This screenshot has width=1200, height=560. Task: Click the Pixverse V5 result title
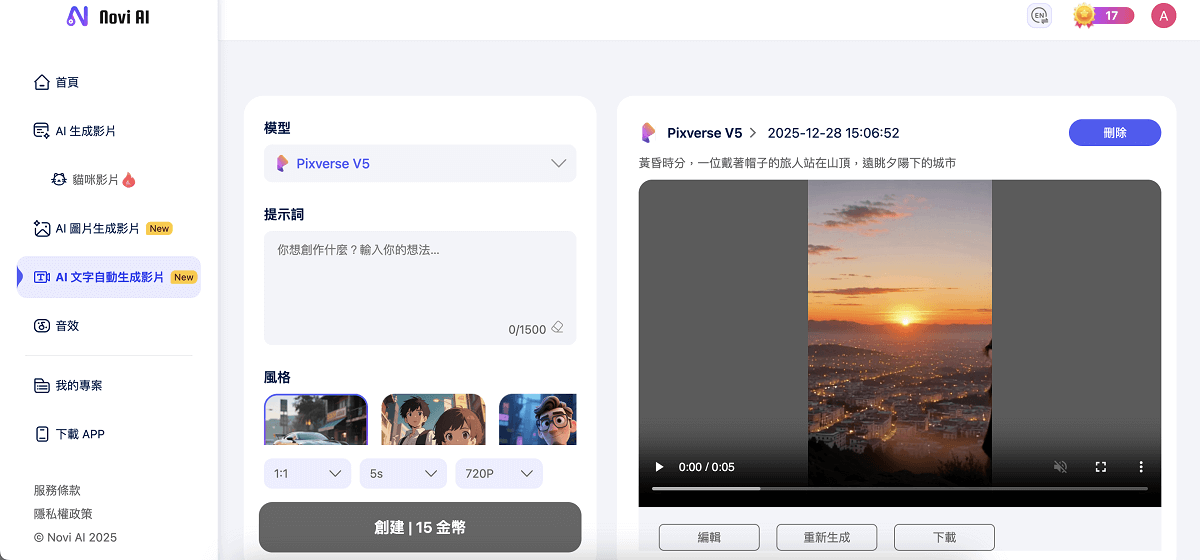coord(705,133)
